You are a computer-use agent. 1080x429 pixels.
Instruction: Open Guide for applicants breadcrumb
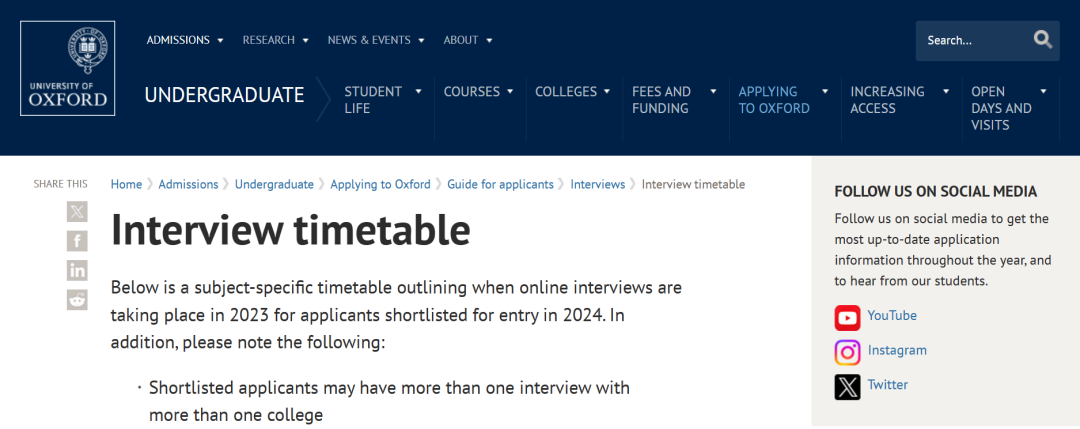500,184
